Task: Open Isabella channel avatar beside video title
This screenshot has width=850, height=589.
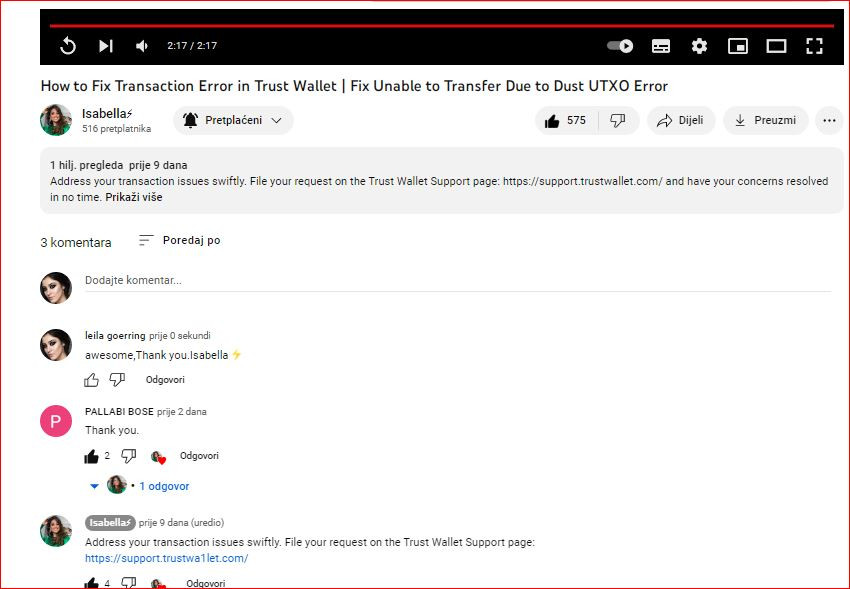Action: click(56, 120)
